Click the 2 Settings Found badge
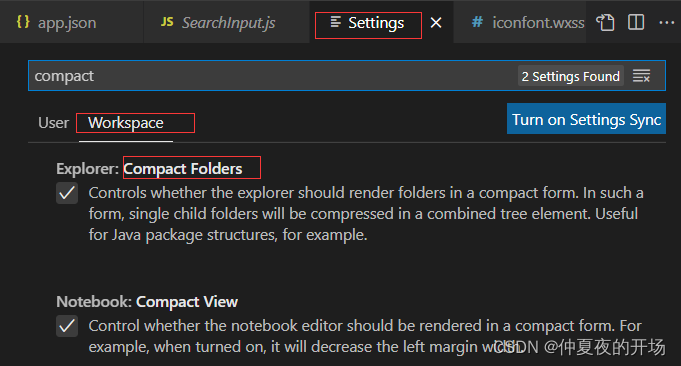The image size is (681, 366). pos(571,76)
